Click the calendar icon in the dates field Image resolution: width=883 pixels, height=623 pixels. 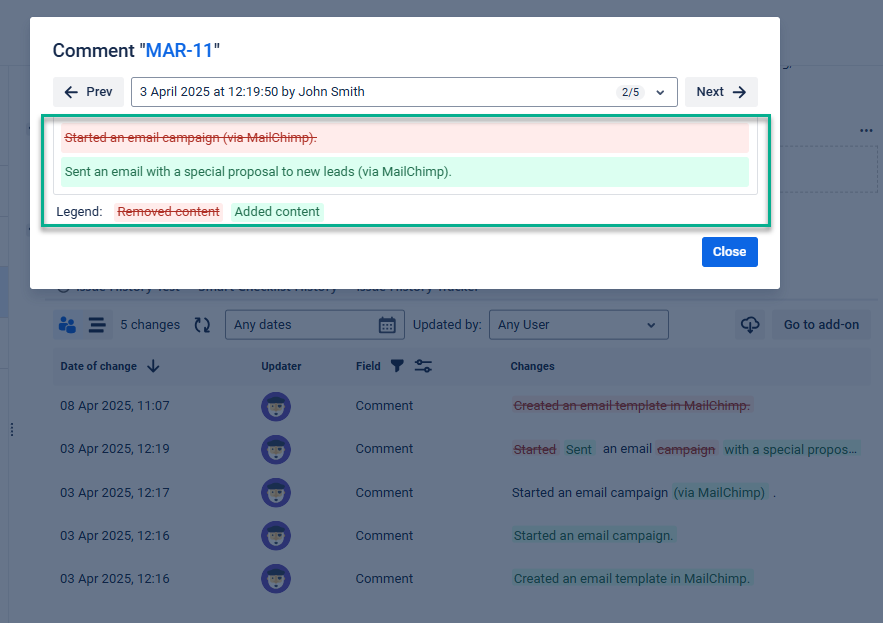(x=387, y=325)
